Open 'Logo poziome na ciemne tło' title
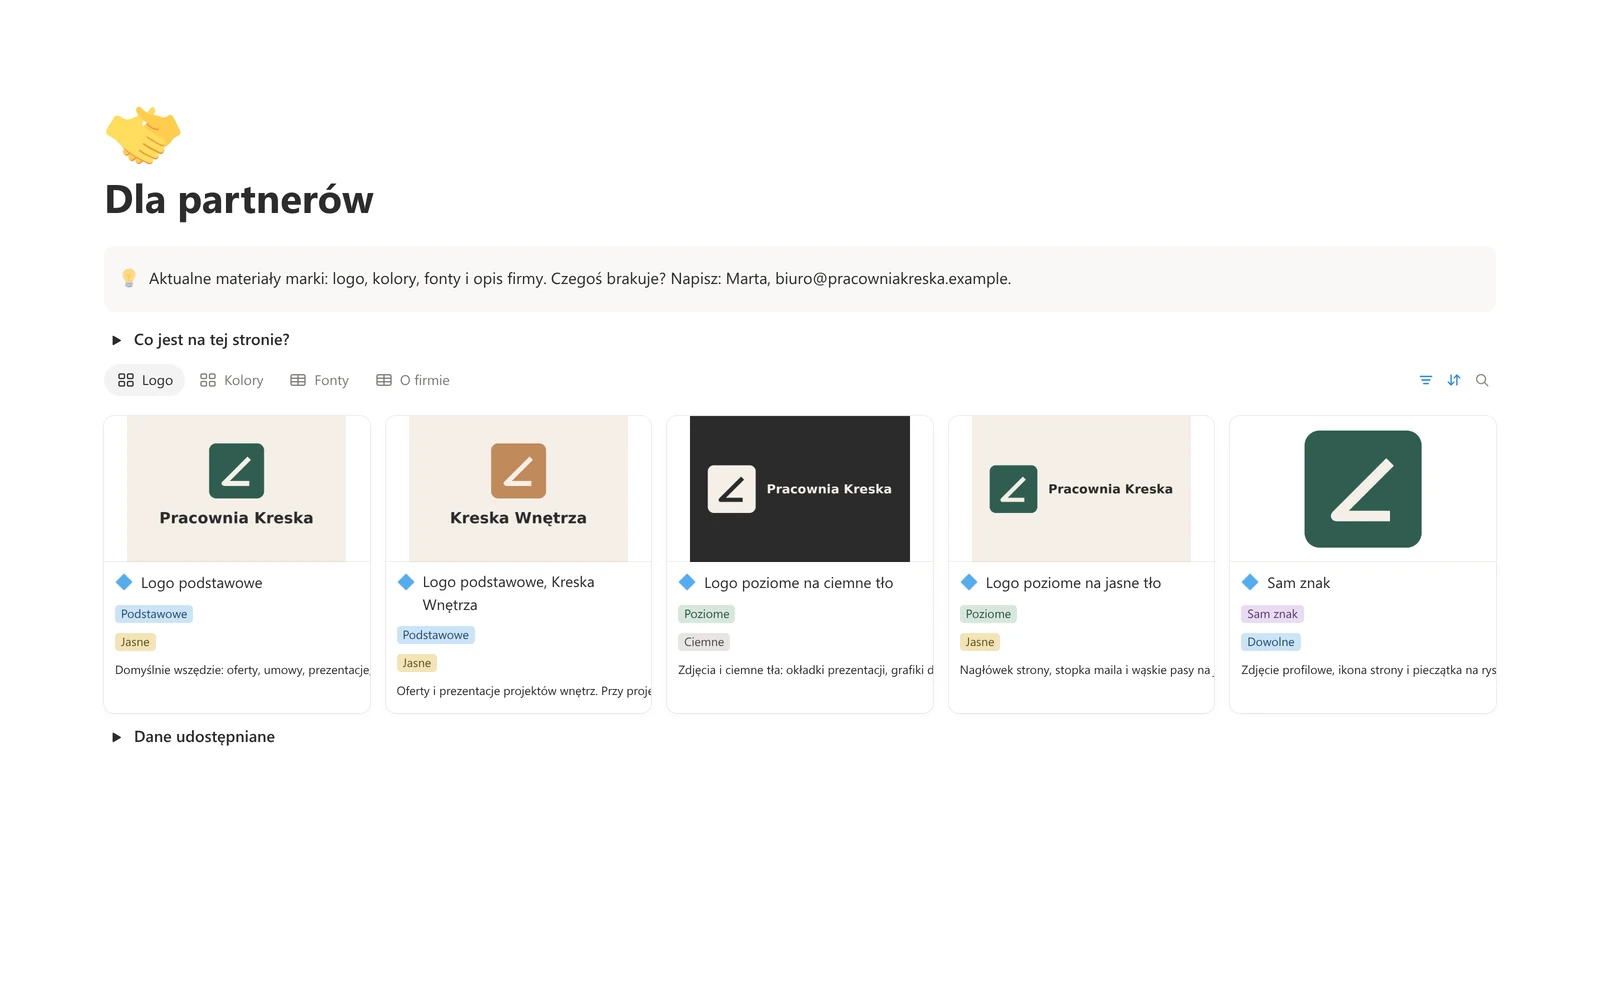 coord(798,583)
